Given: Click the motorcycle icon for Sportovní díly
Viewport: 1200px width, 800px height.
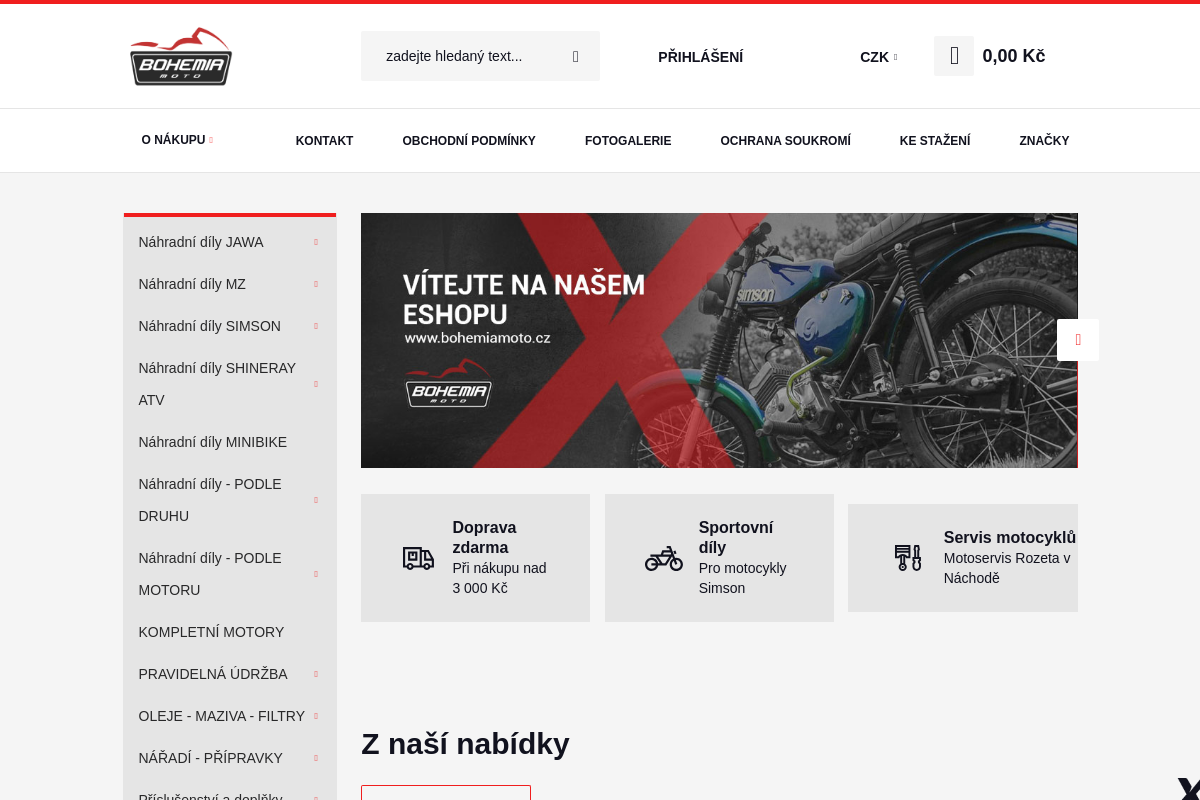Looking at the screenshot, I should [664, 558].
